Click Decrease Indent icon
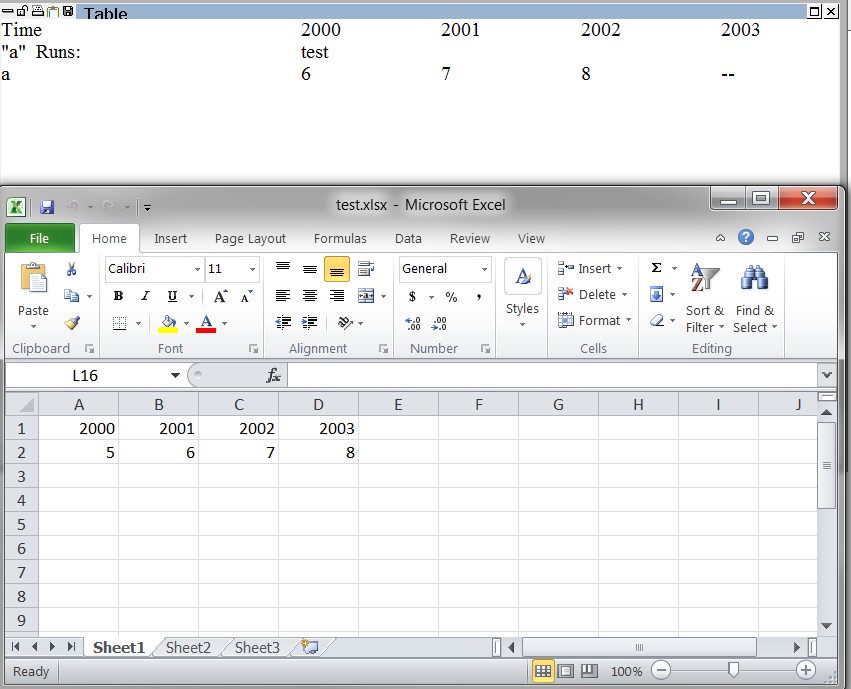This screenshot has width=851, height=689. tap(283, 323)
